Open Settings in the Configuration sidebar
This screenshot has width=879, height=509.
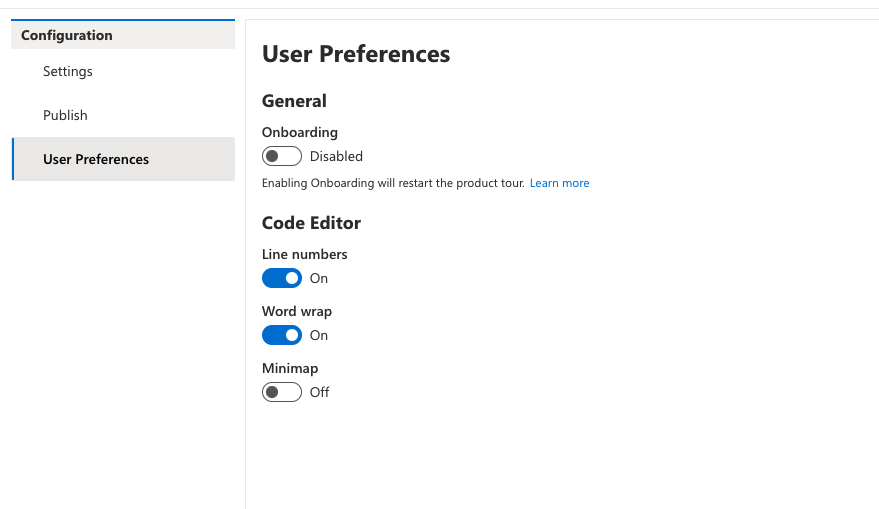(68, 71)
